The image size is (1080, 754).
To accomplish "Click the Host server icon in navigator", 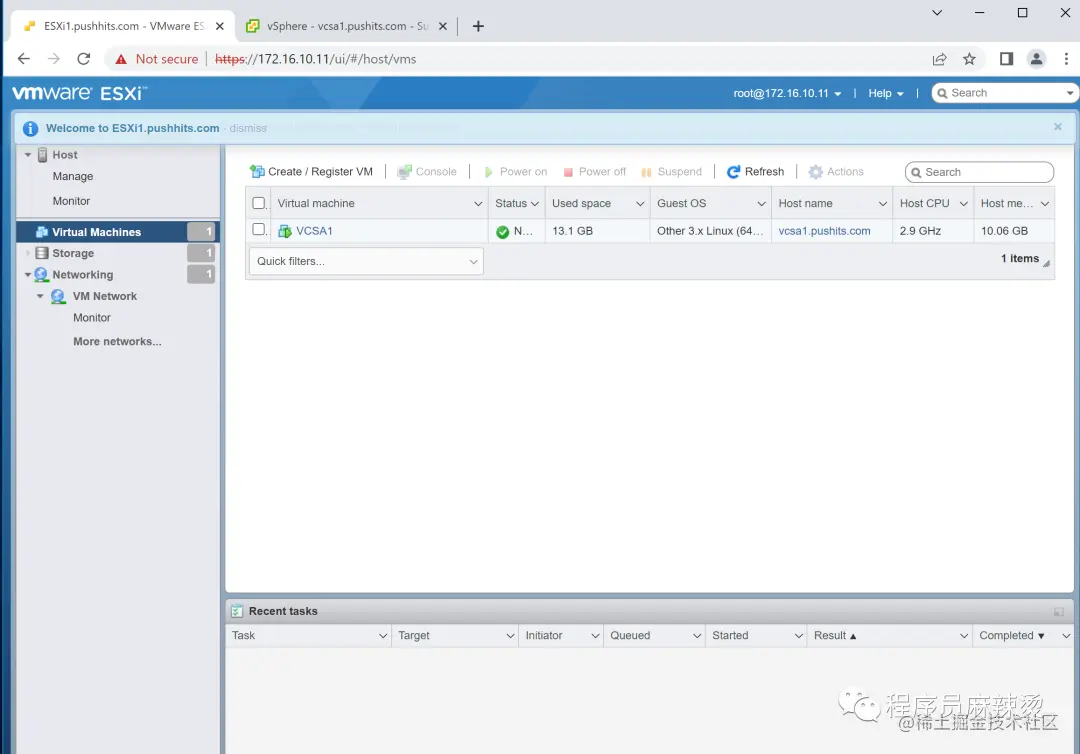I will coord(42,154).
